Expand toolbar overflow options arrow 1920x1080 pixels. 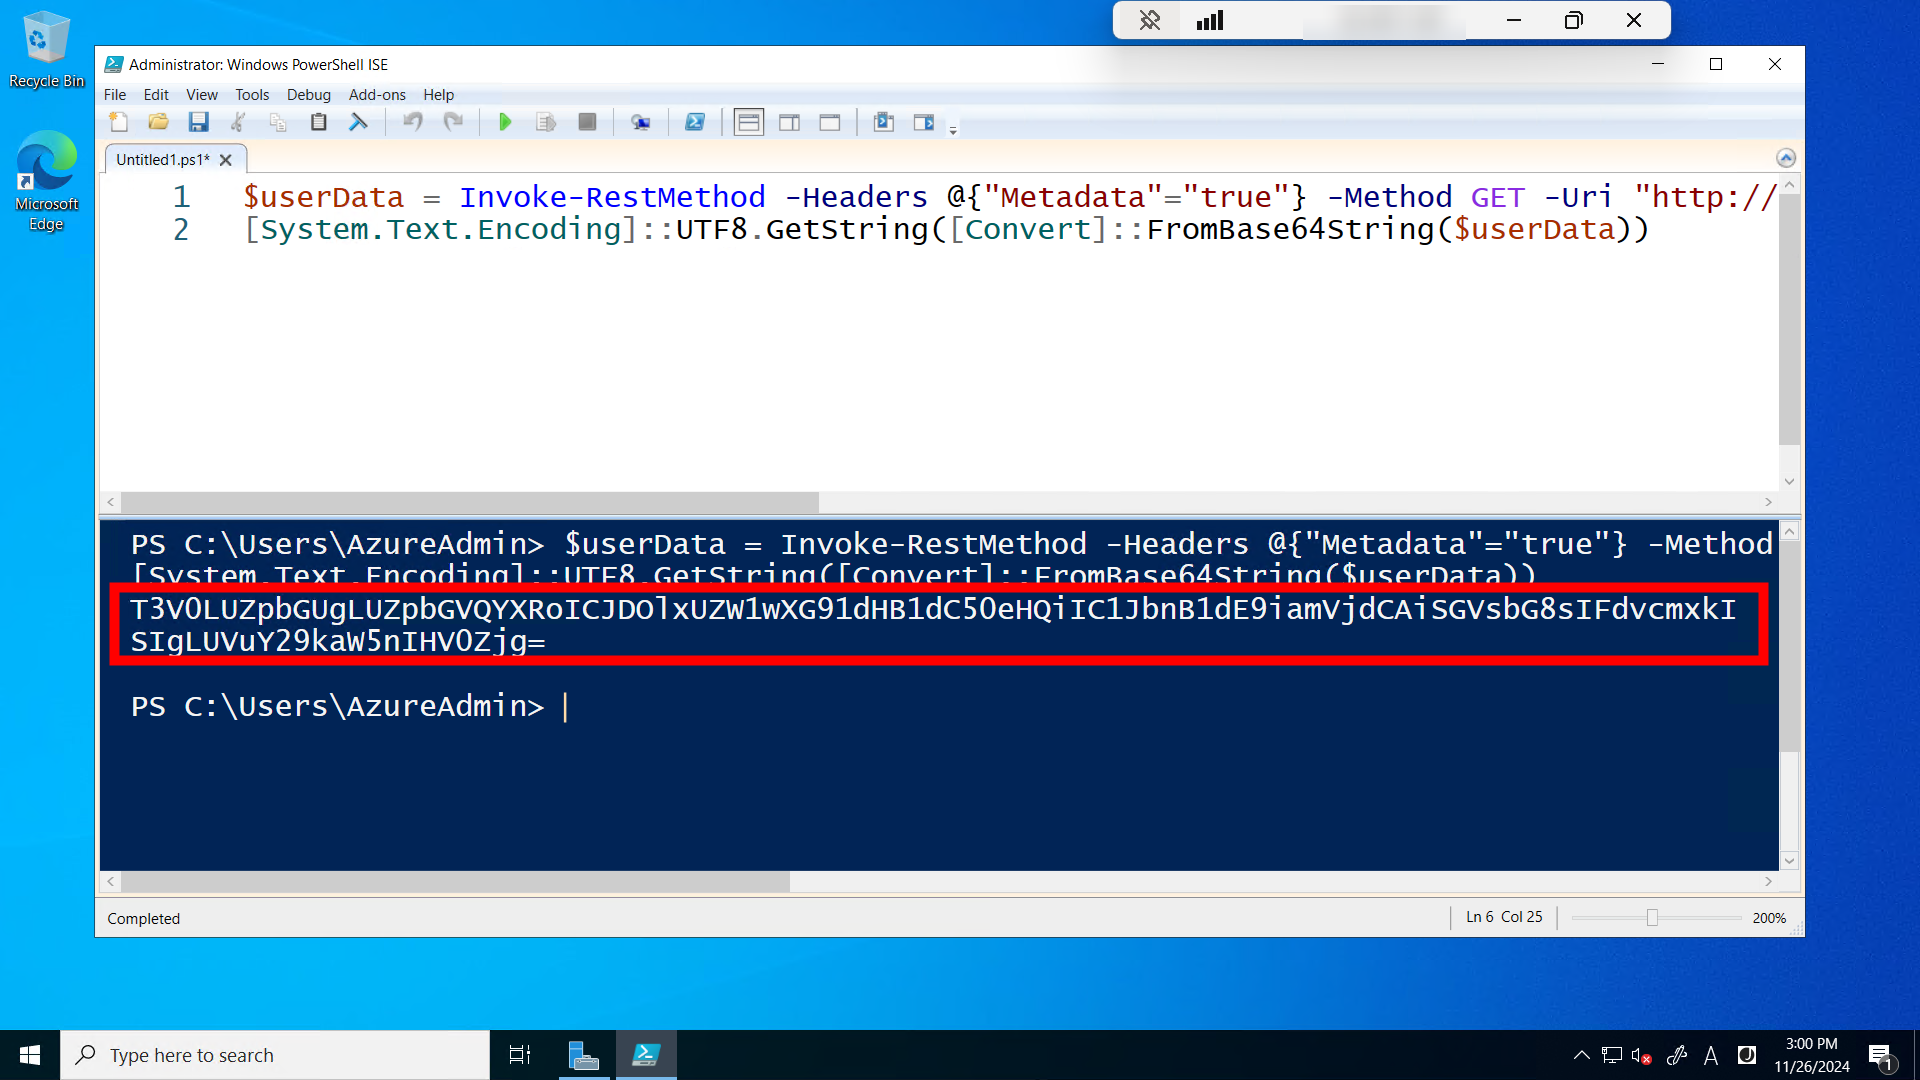[x=953, y=130]
